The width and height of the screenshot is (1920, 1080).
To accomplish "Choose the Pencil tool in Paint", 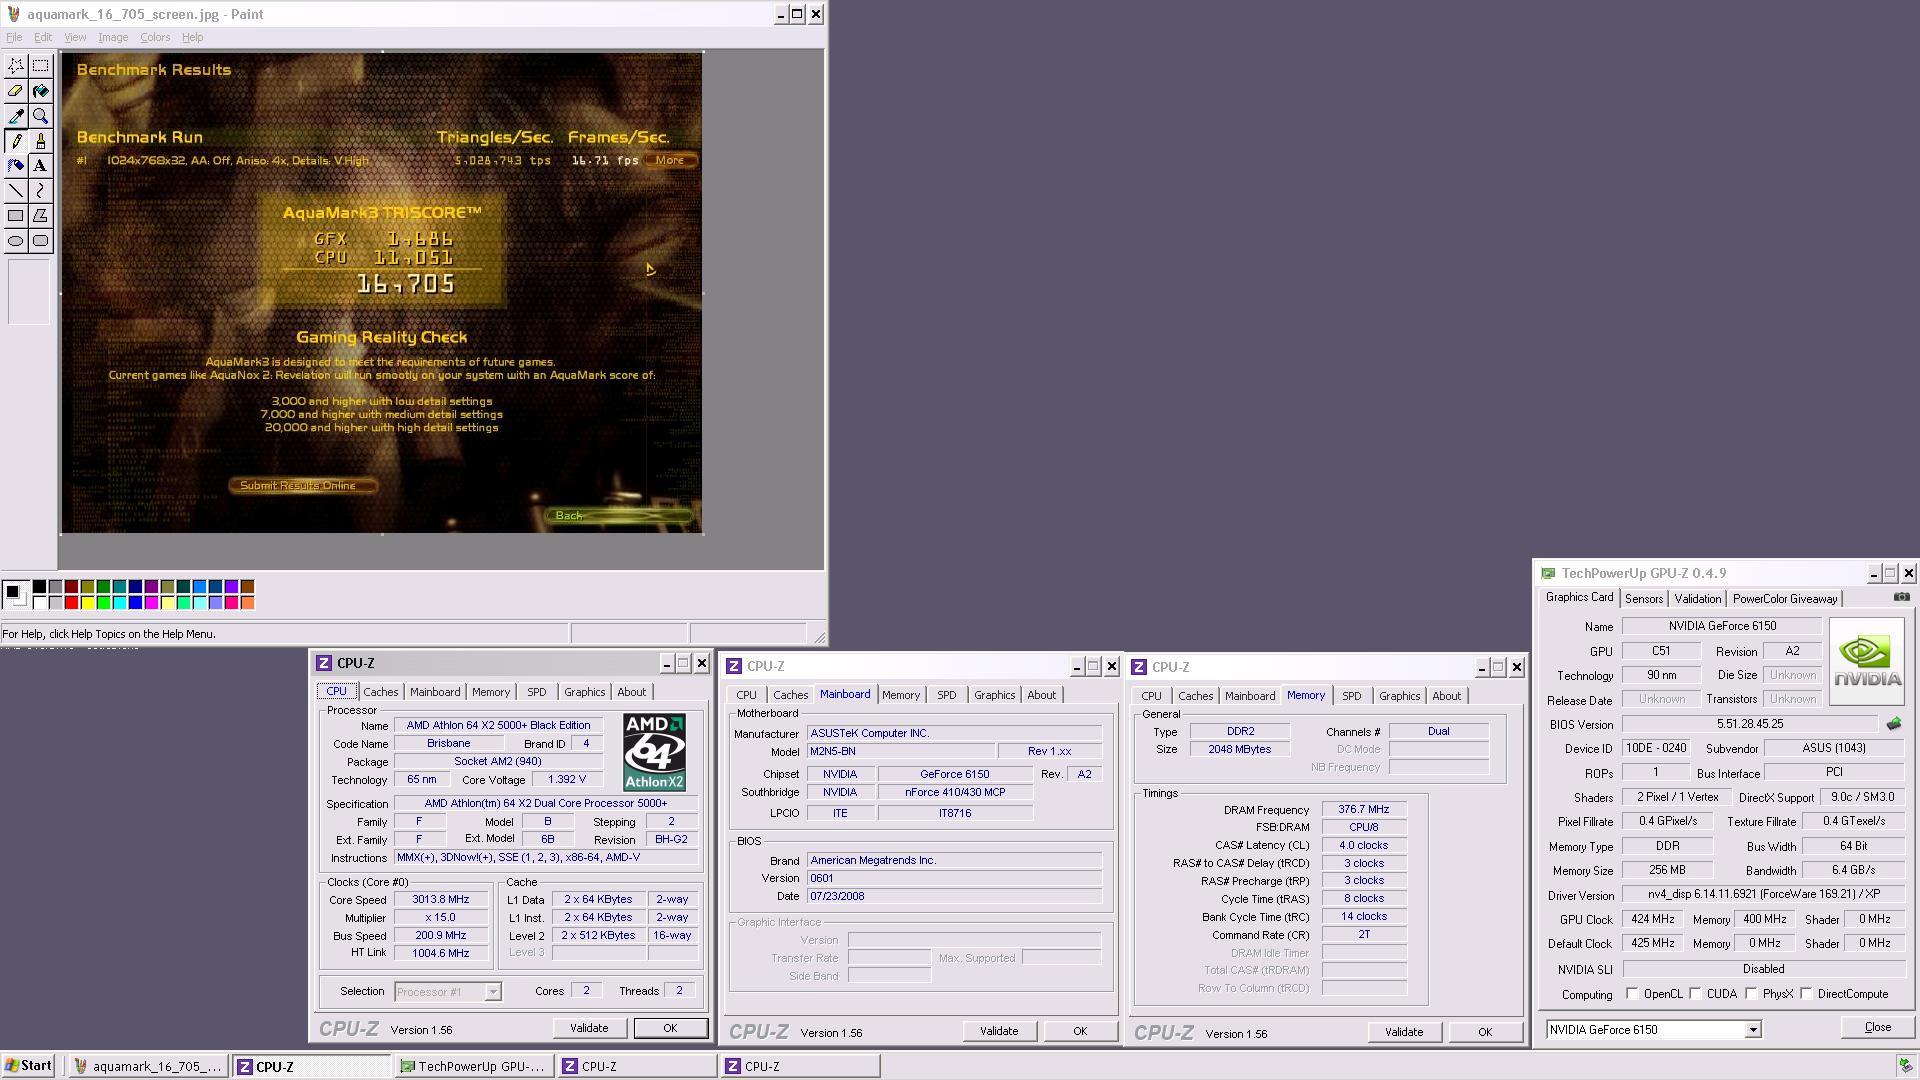I will [x=16, y=141].
